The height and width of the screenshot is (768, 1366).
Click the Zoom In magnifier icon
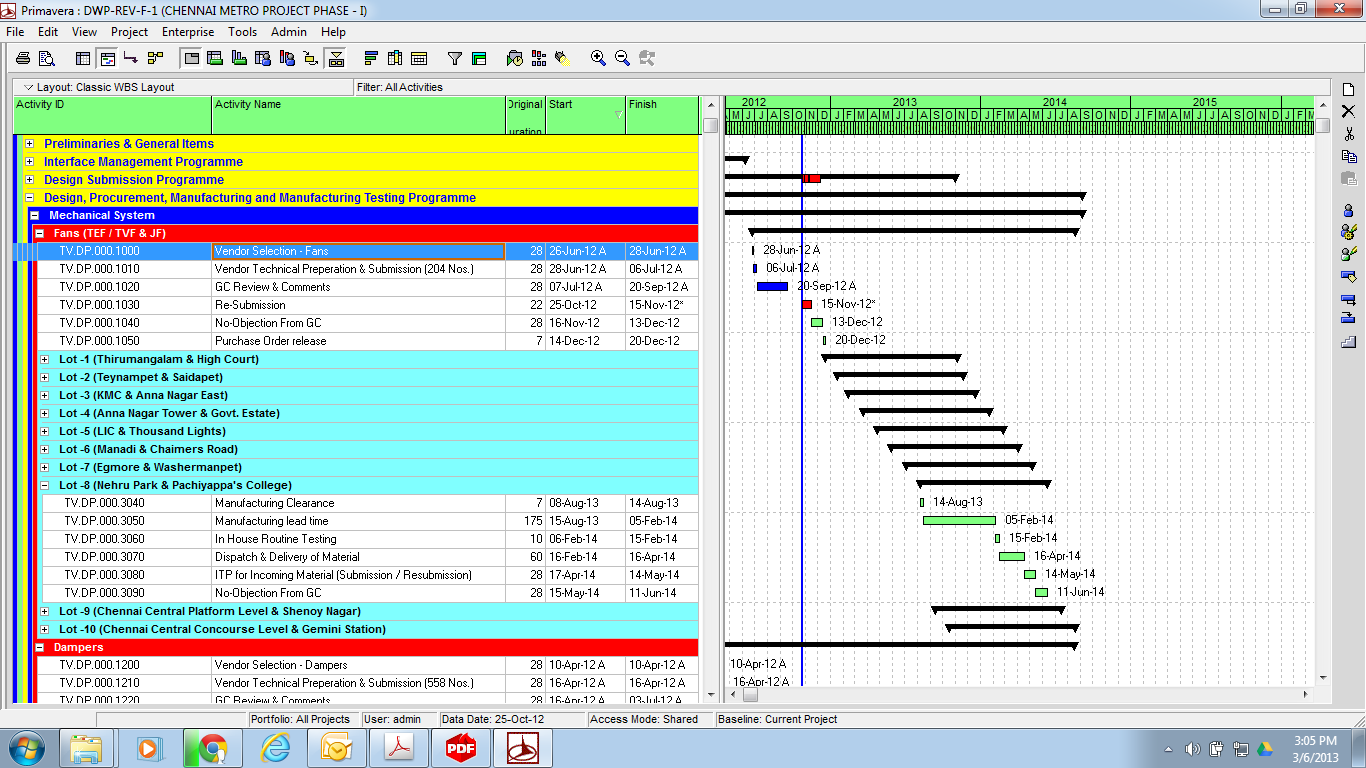pyautogui.click(x=599, y=58)
